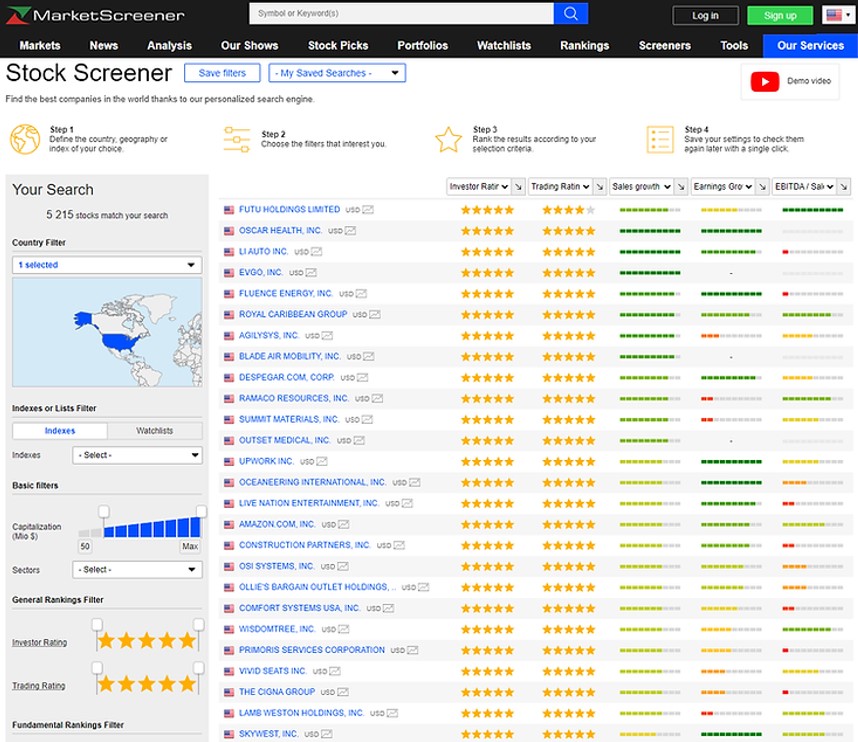This screenshot has width=858, height=742.
Task: Open the MarketScreener logo home link
Action: (95, 15)
